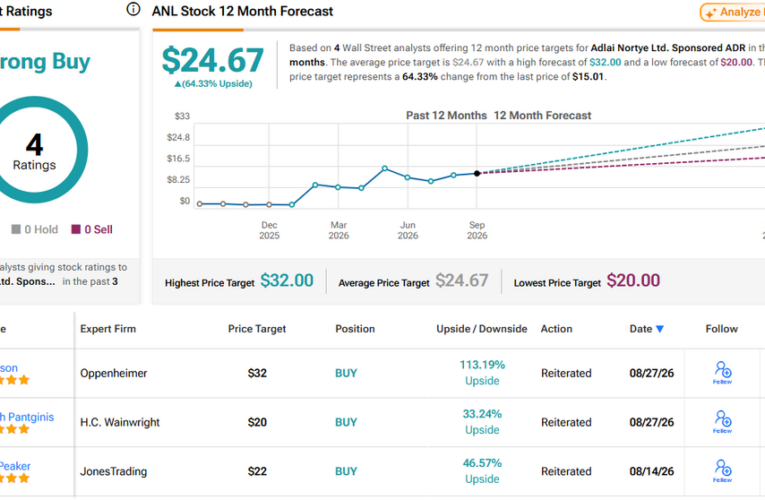
Task: Click the Upside / Downside column header
Action: tap(482, 329)
